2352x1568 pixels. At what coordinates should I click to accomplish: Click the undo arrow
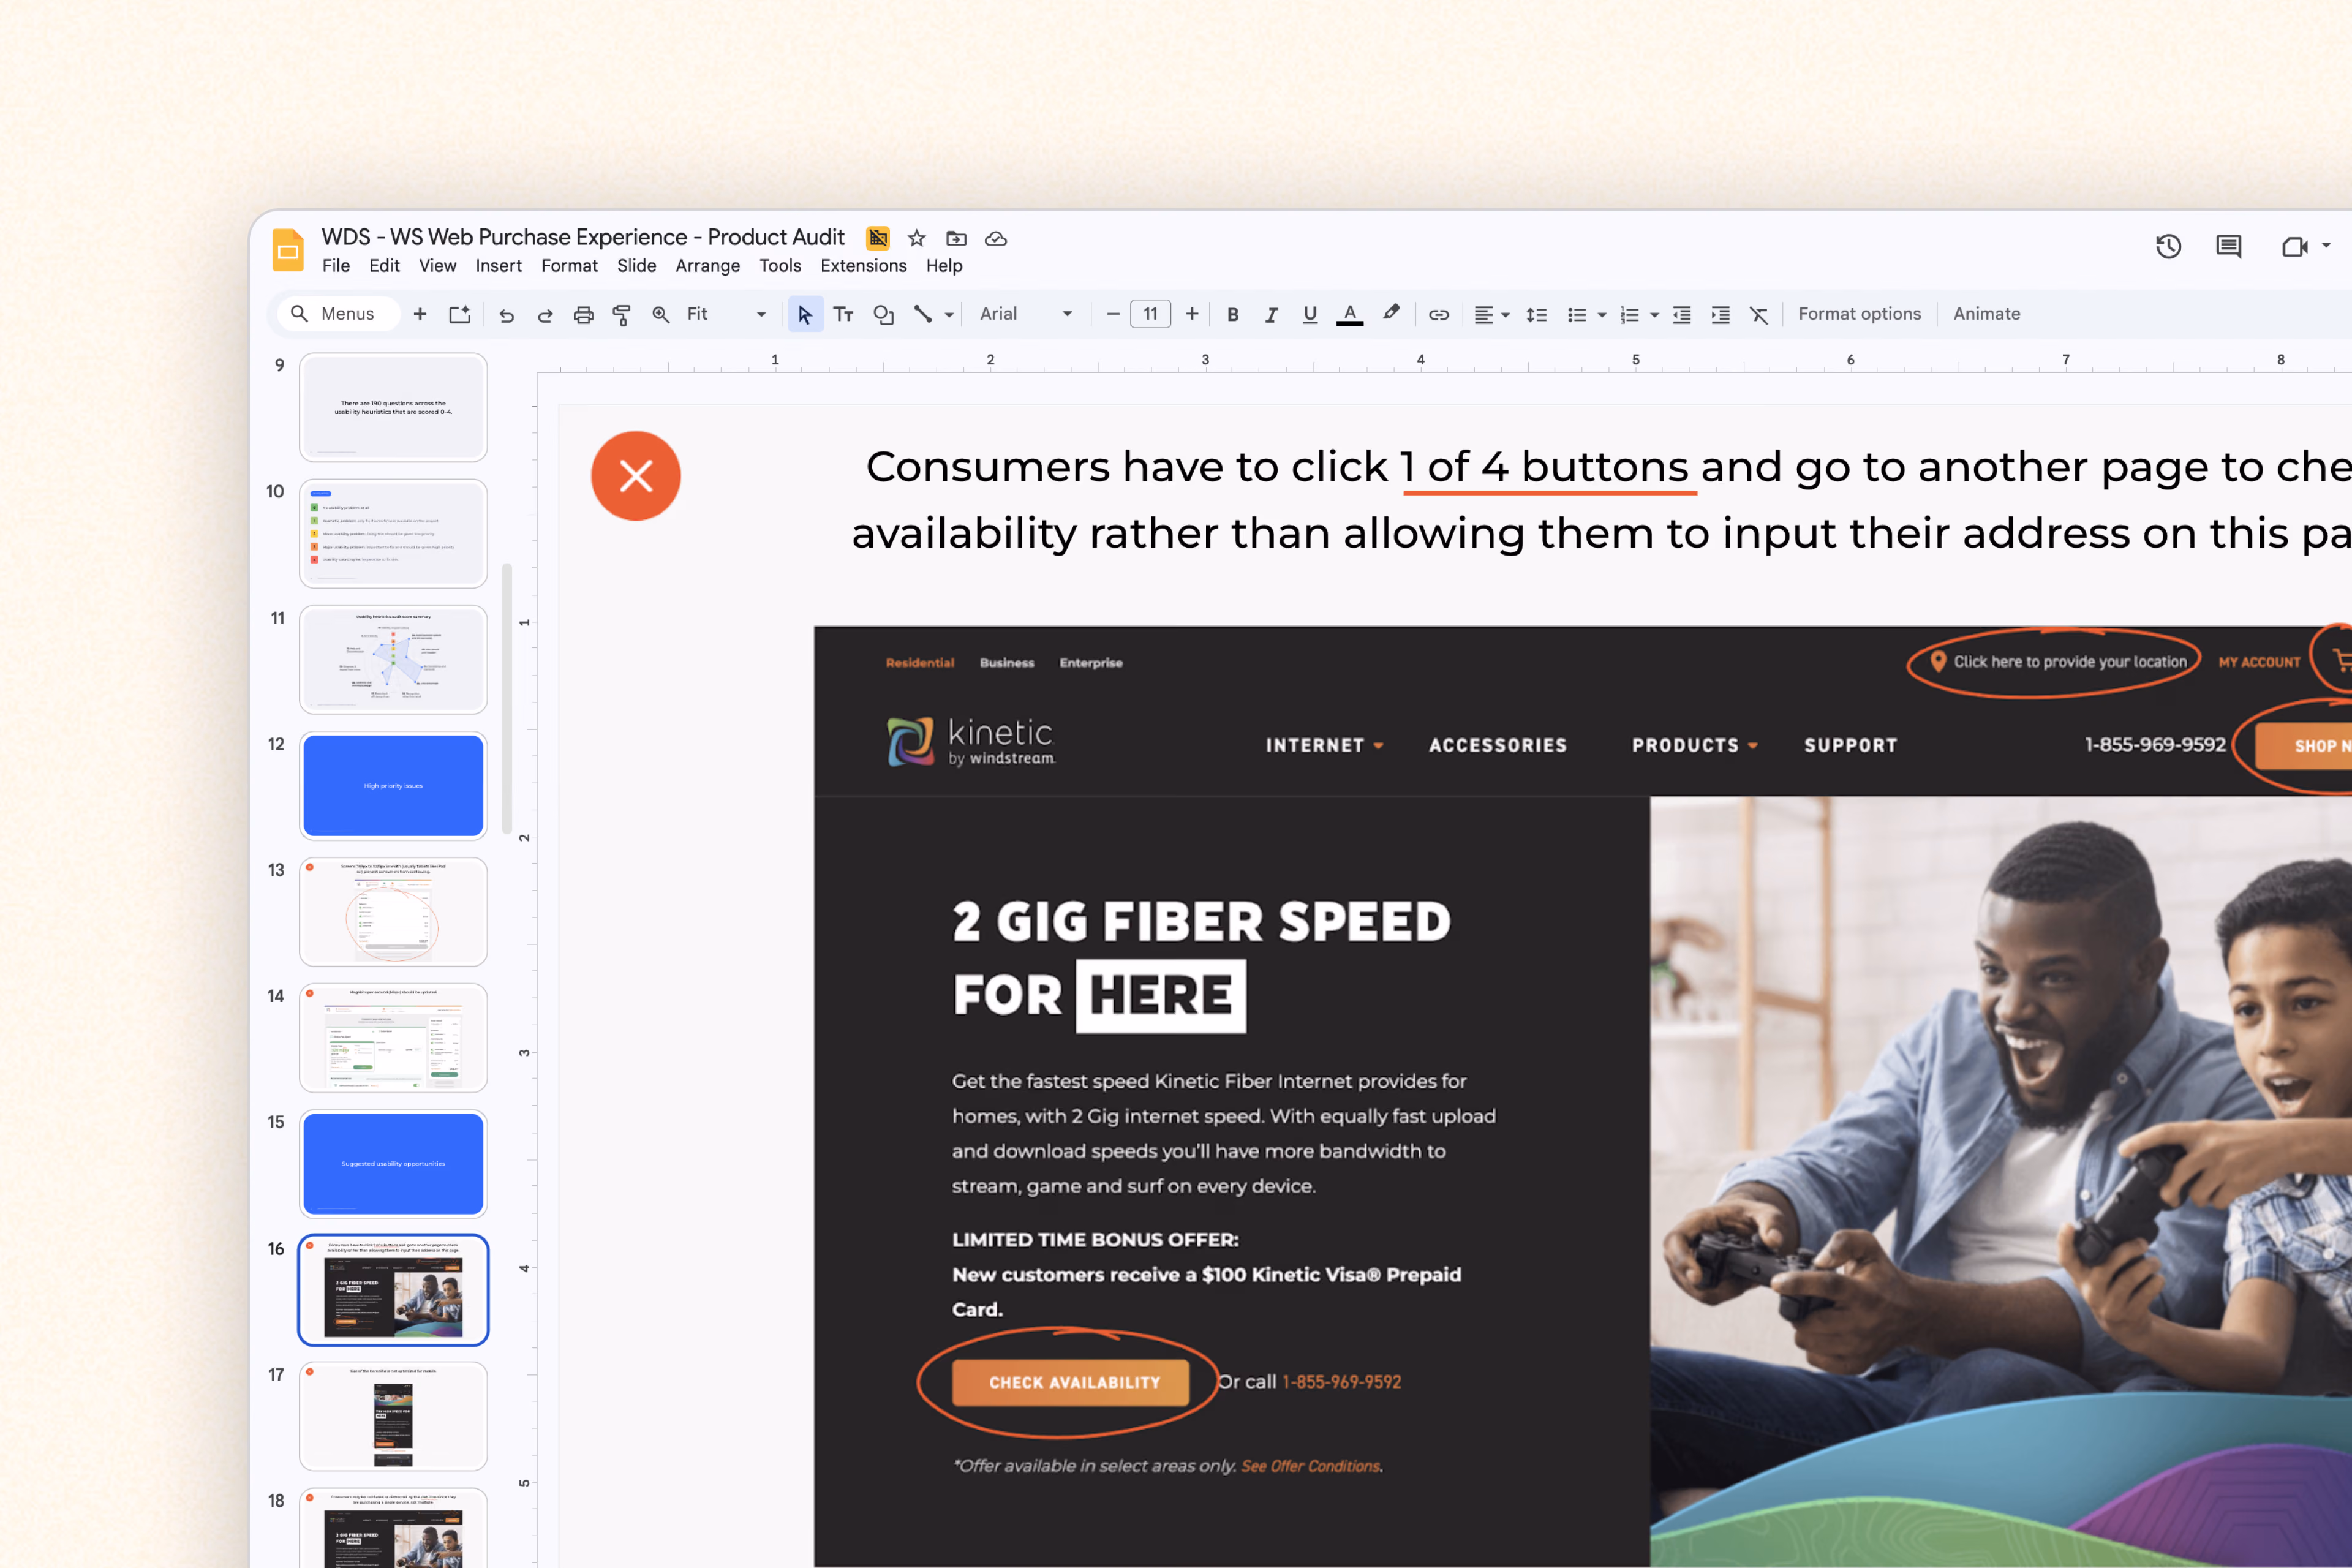[x=507, y=315]
